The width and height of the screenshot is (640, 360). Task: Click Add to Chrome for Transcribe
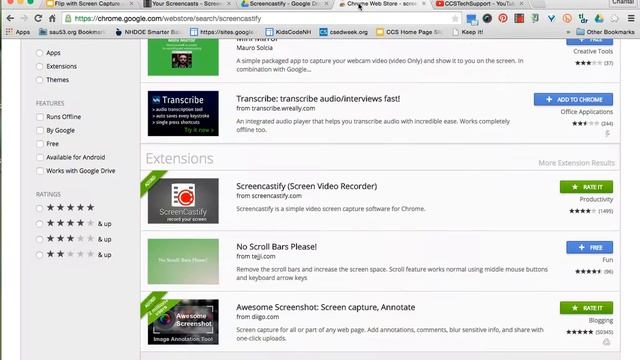[573, 100]
